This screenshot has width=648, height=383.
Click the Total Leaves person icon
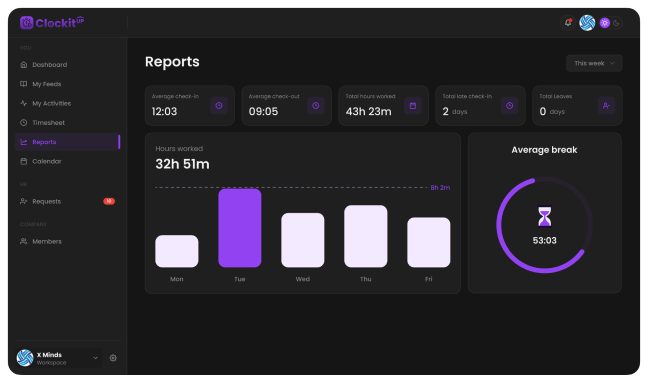[x=606, y=106]
